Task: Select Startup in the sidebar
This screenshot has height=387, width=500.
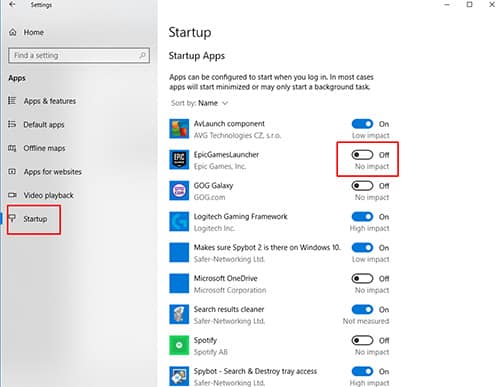Action: [35, 219]
